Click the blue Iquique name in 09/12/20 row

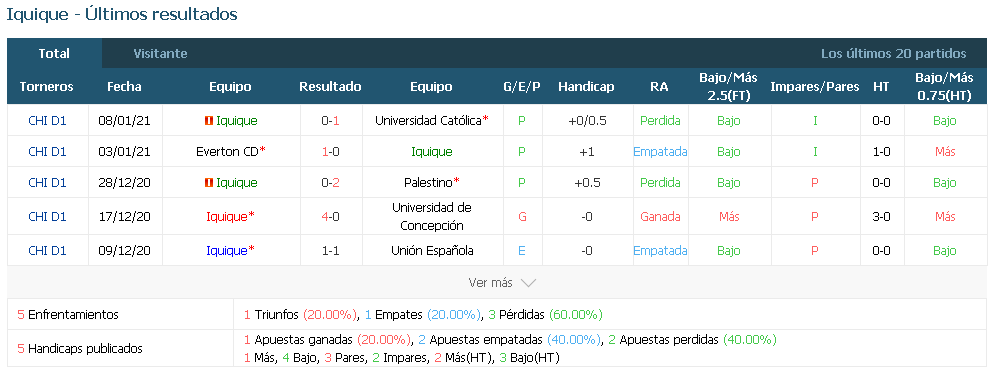click(226, 251)
